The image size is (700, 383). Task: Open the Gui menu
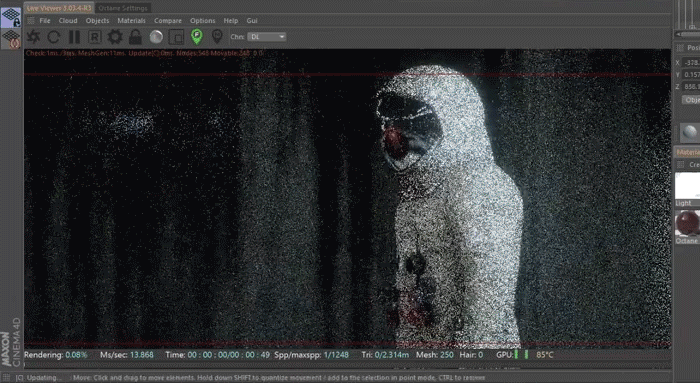click(x=252, y=21)
